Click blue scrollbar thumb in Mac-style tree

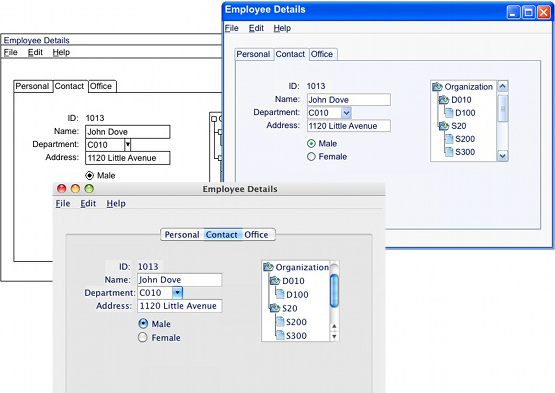(x=334, y=290)
